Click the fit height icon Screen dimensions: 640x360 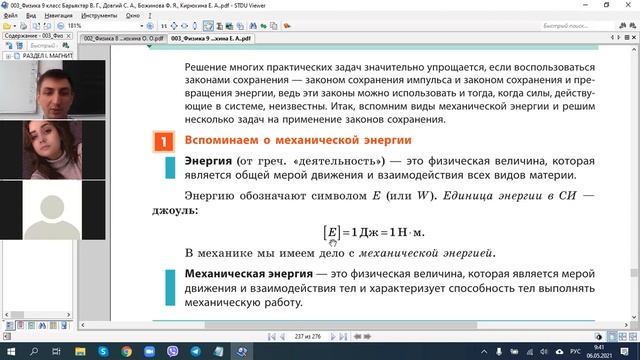click(195, 26)
